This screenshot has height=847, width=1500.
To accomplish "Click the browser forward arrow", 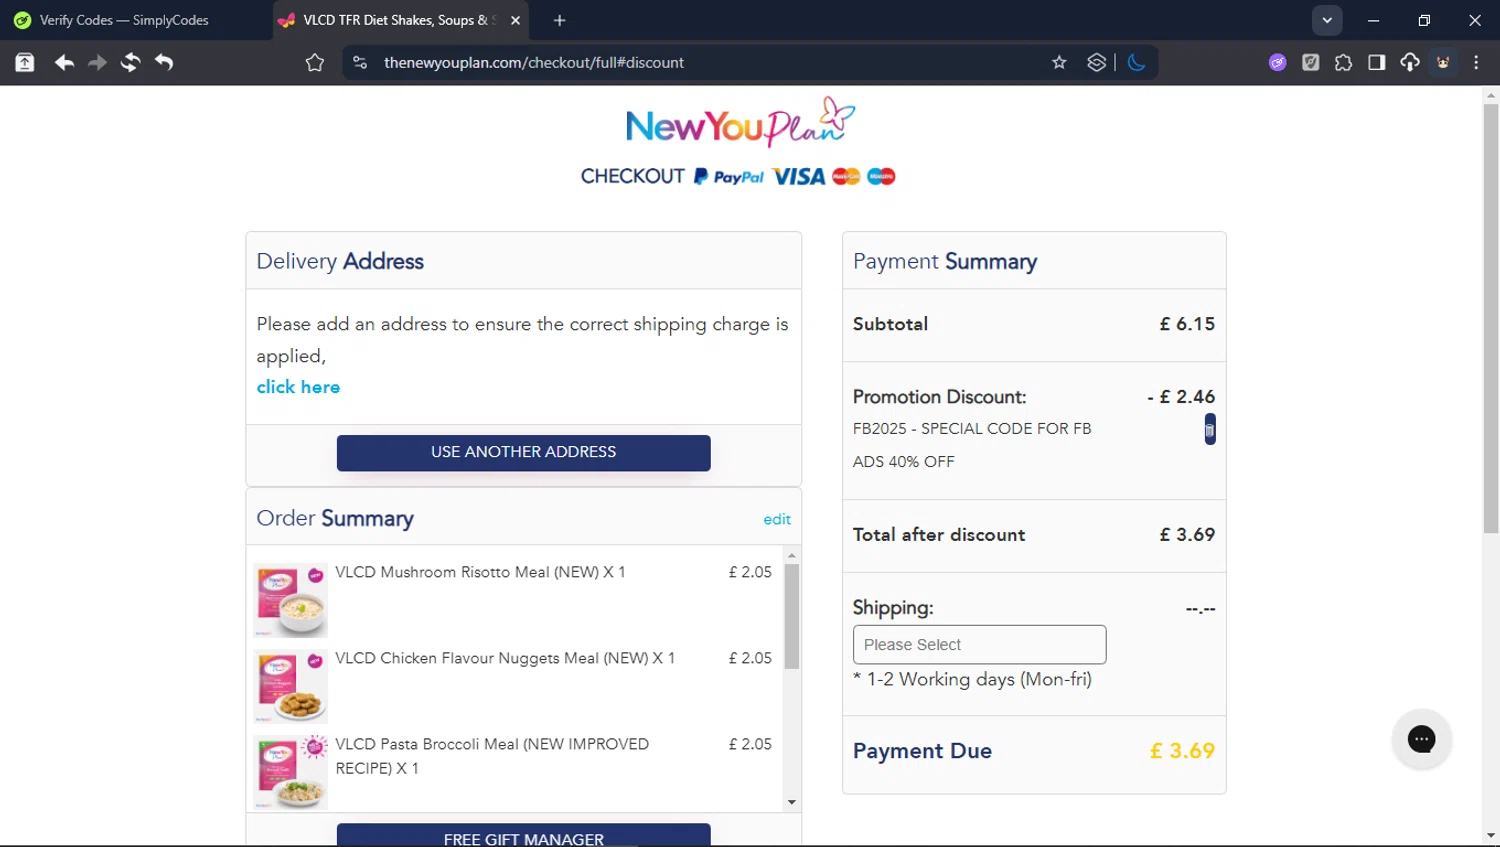I will (97, 63).
